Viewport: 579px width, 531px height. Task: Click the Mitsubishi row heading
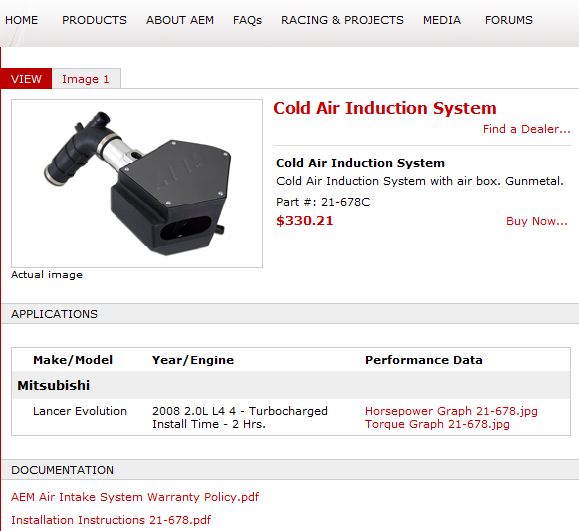tap(54, 386)
